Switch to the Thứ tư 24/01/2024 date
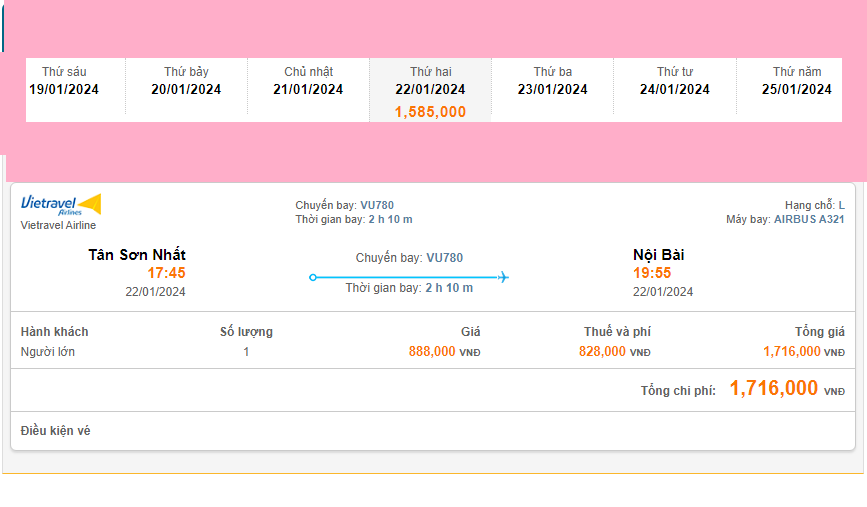The image size is (867, 507). coord(674,81)
